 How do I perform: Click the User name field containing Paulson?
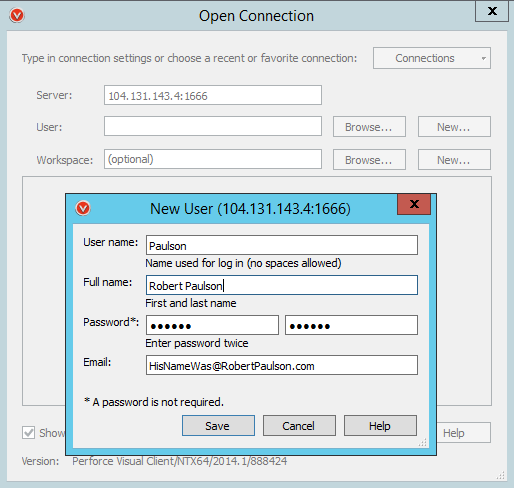tap(282, 245)
